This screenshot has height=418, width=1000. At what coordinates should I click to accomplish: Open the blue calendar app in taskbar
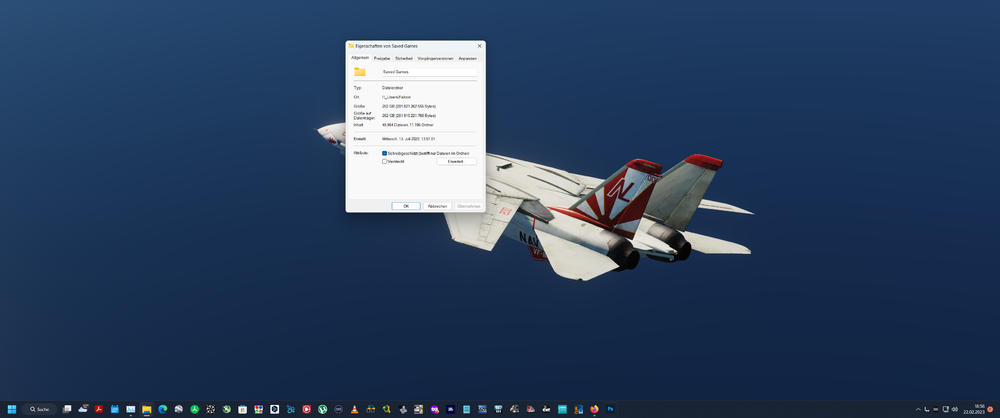click(x=115, y=409)
